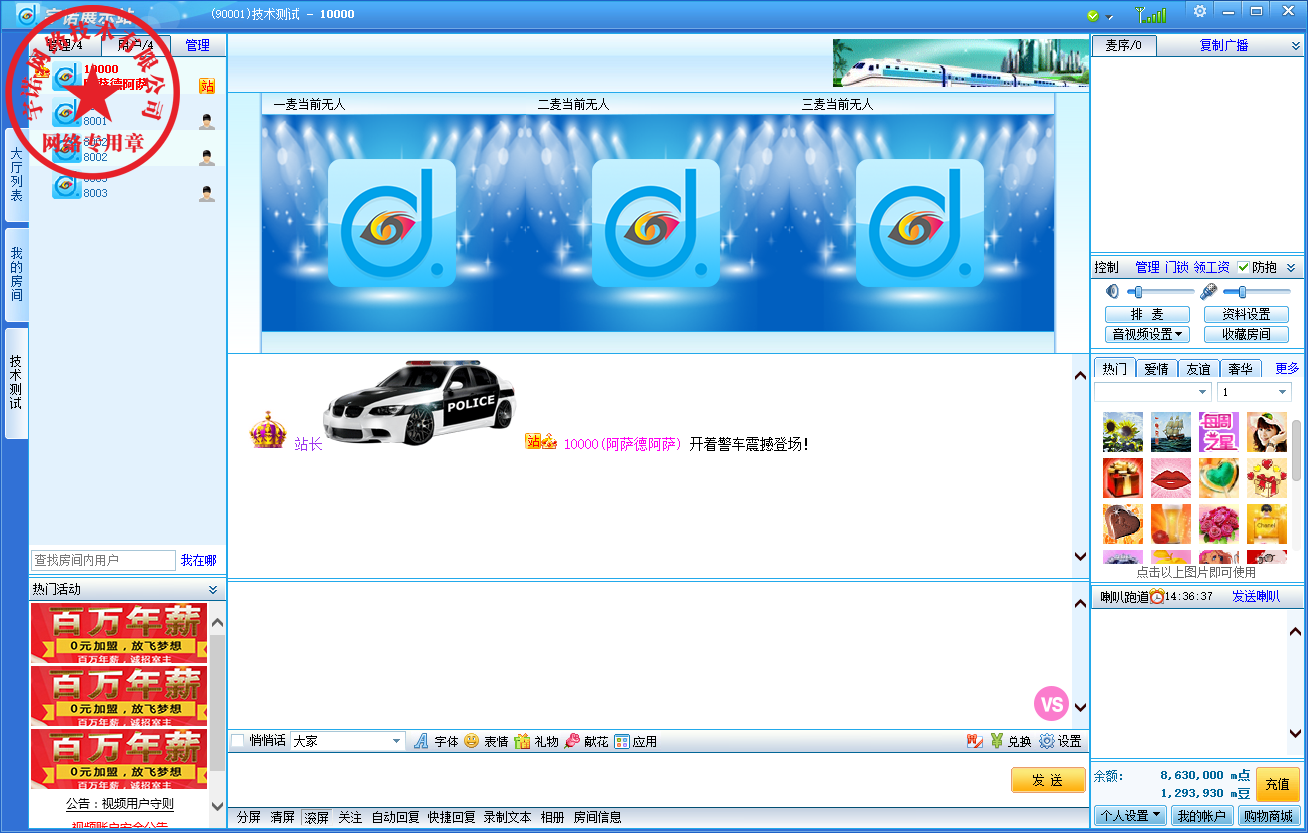
Task: Click in the 查找房间内用户 search field
Action: pos(103,560)
